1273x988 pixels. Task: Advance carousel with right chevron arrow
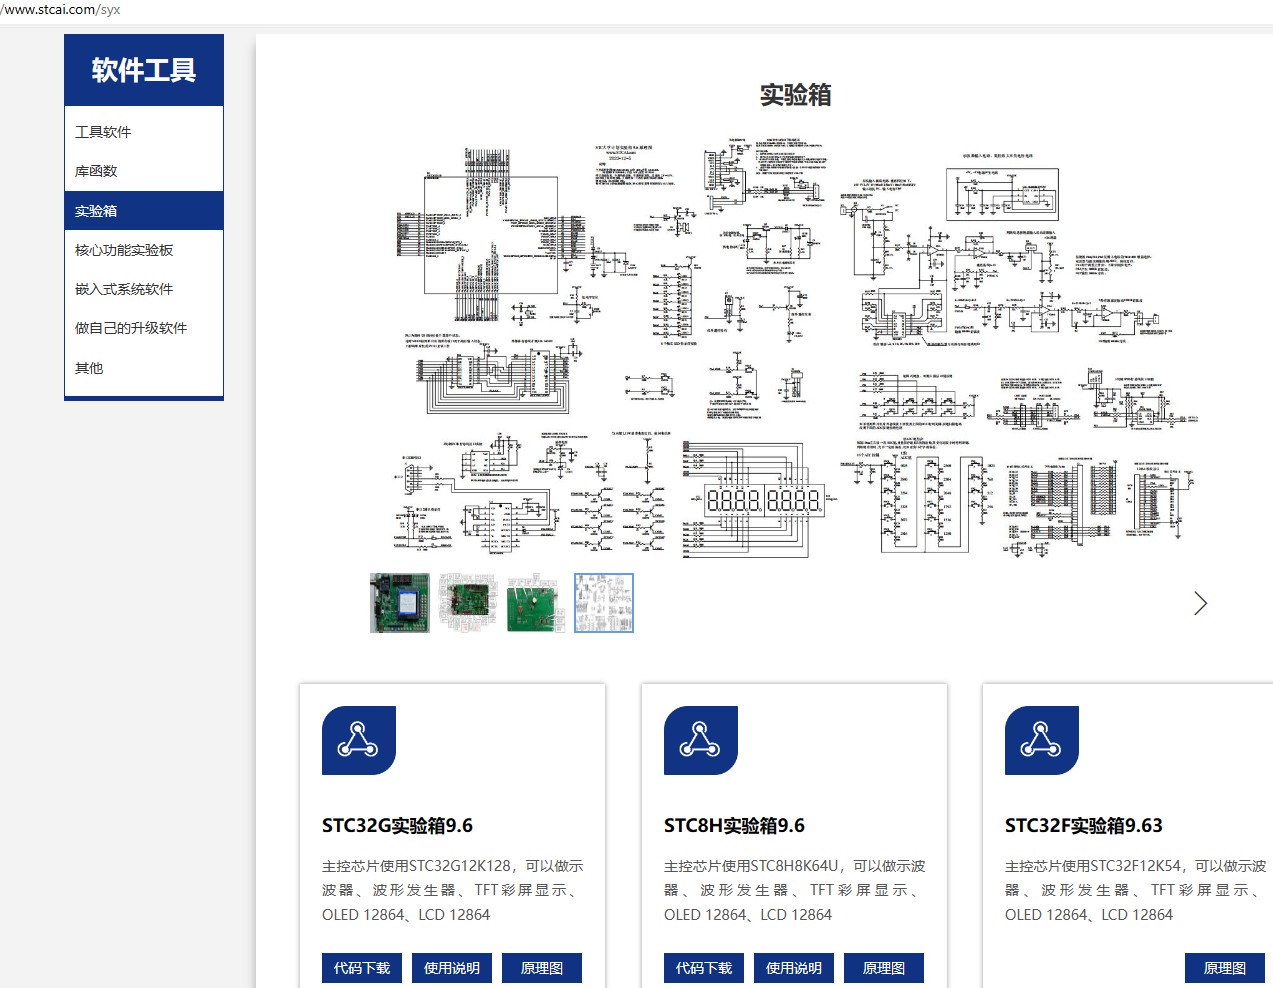1200,603
